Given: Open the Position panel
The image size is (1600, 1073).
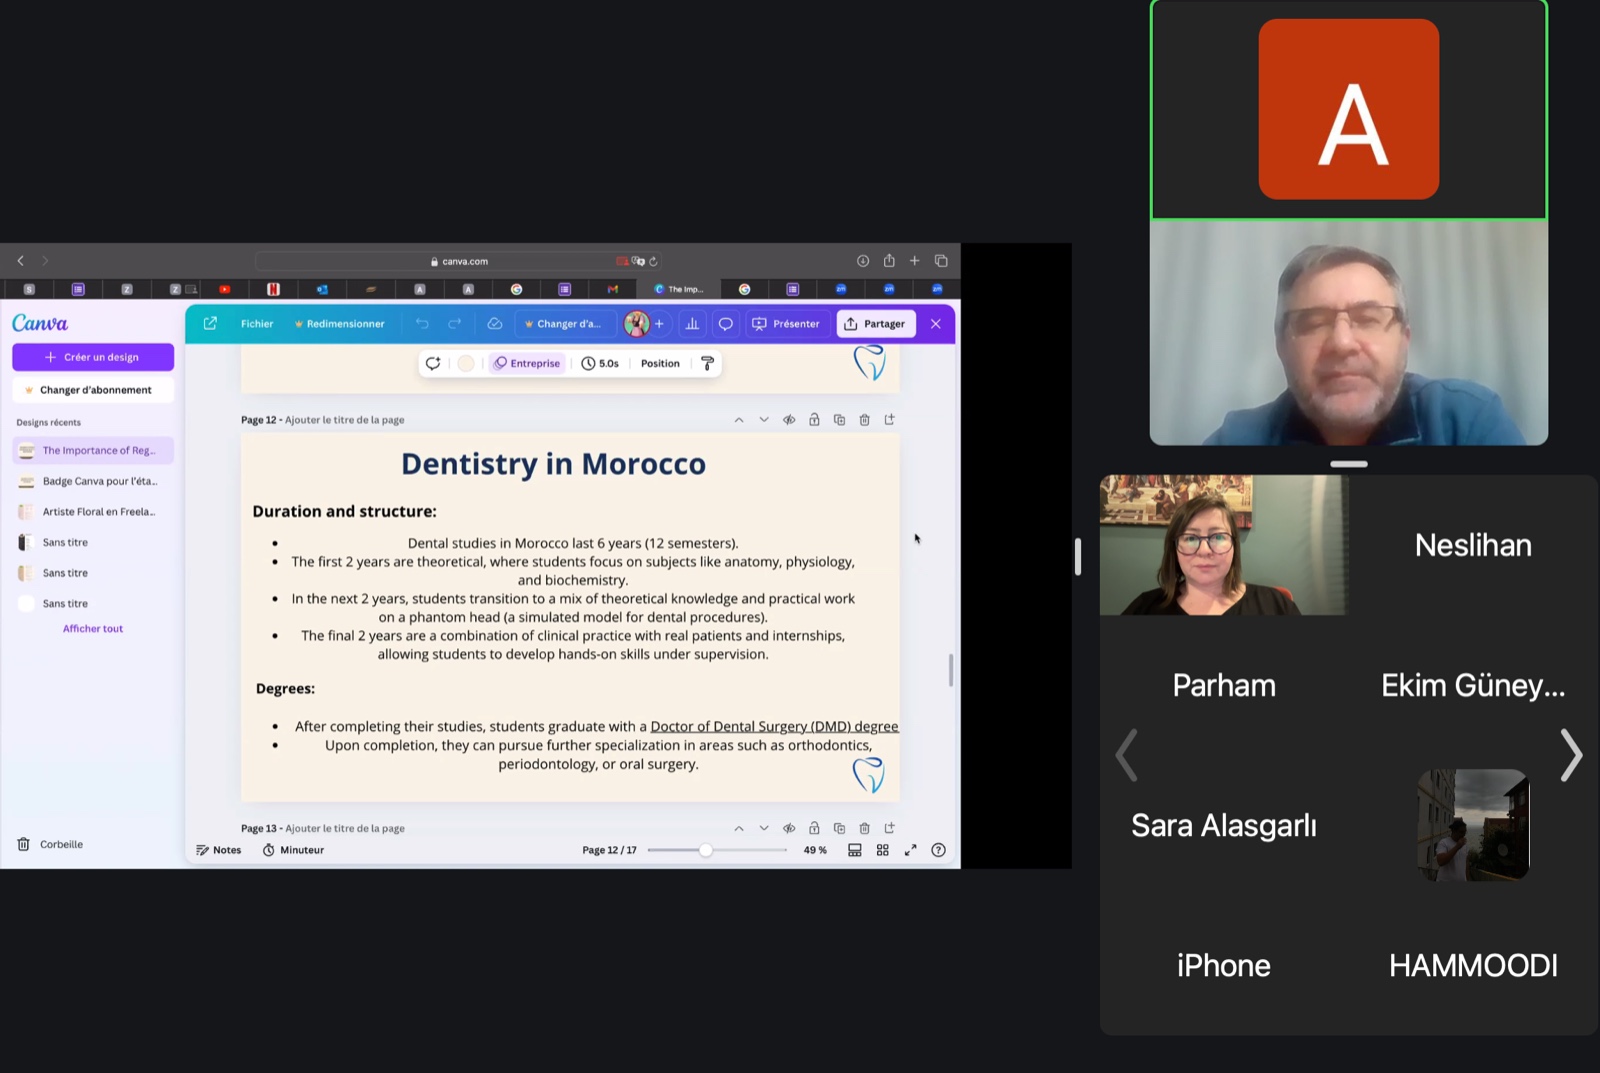Looking at the screenshot, I should (x=660, y=363).
